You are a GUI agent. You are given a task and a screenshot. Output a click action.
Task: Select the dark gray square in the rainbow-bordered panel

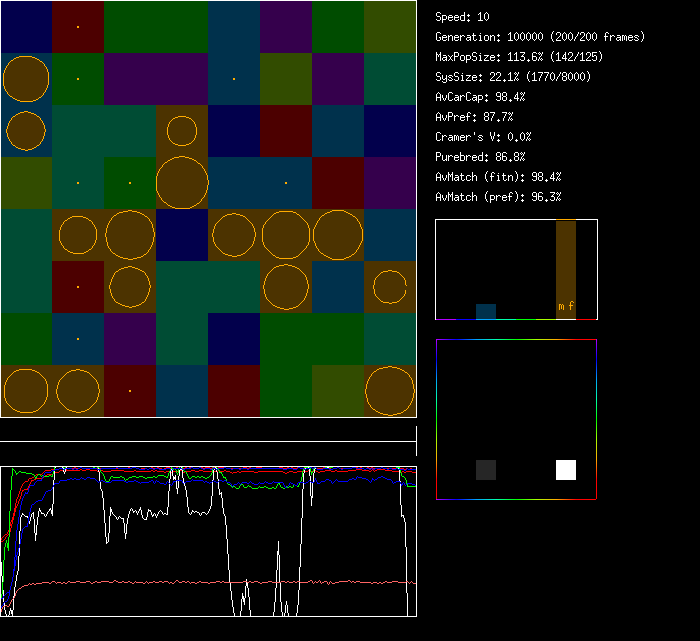coord(486,470)
